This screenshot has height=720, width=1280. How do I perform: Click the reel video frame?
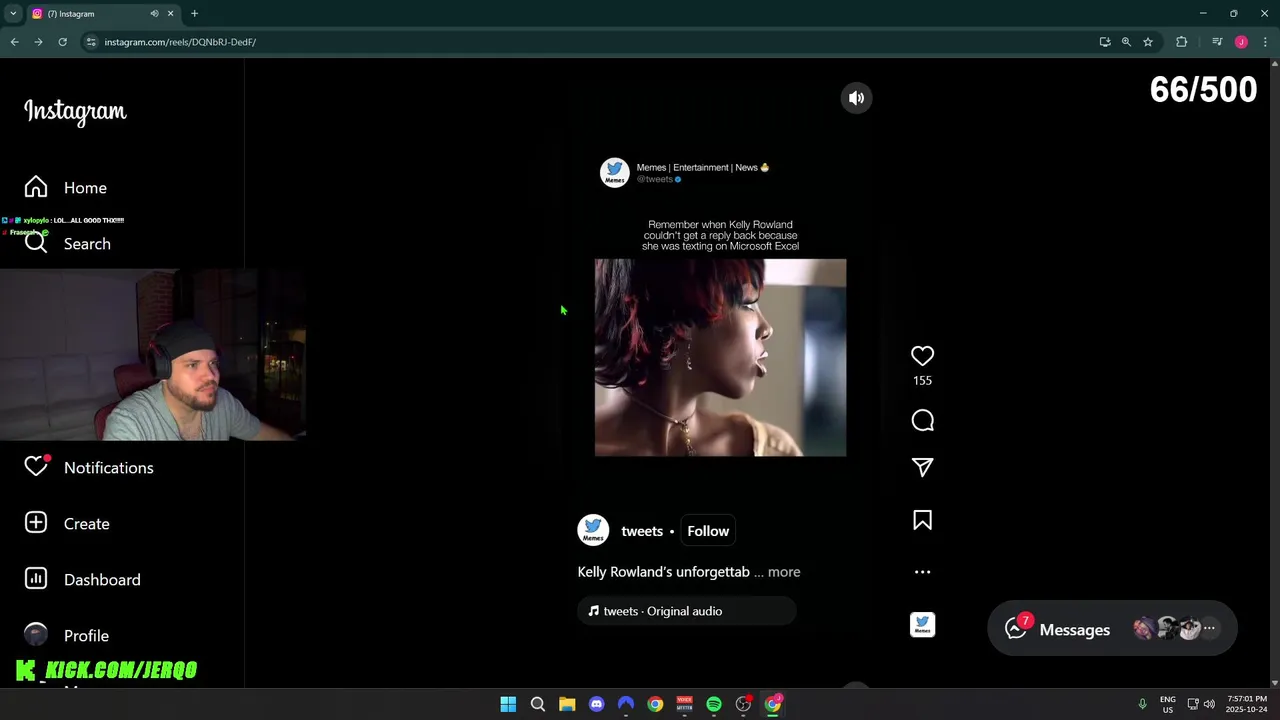[x=720, y=357]
